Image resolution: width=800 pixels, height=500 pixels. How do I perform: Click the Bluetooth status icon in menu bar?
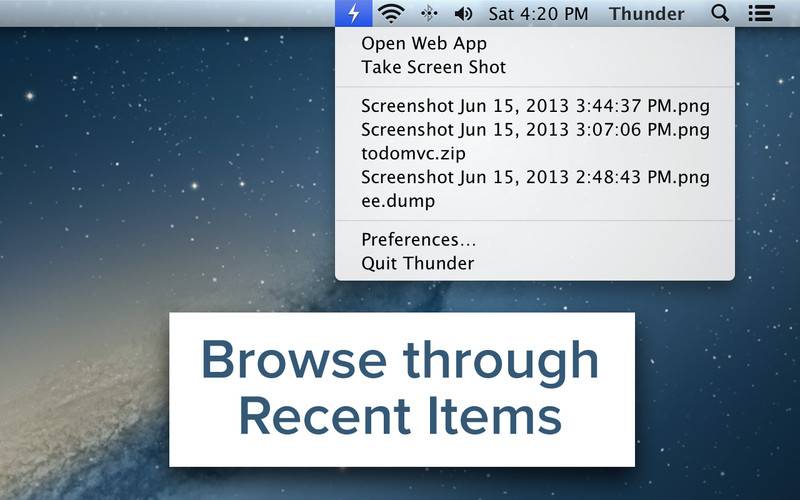pos(429,13)
